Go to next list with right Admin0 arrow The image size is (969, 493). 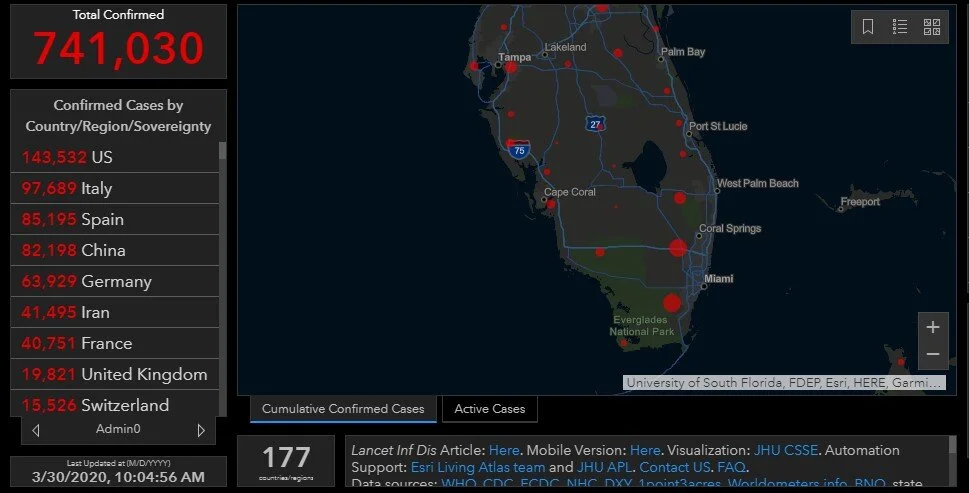pyautogui.click(x=201, y=430)
